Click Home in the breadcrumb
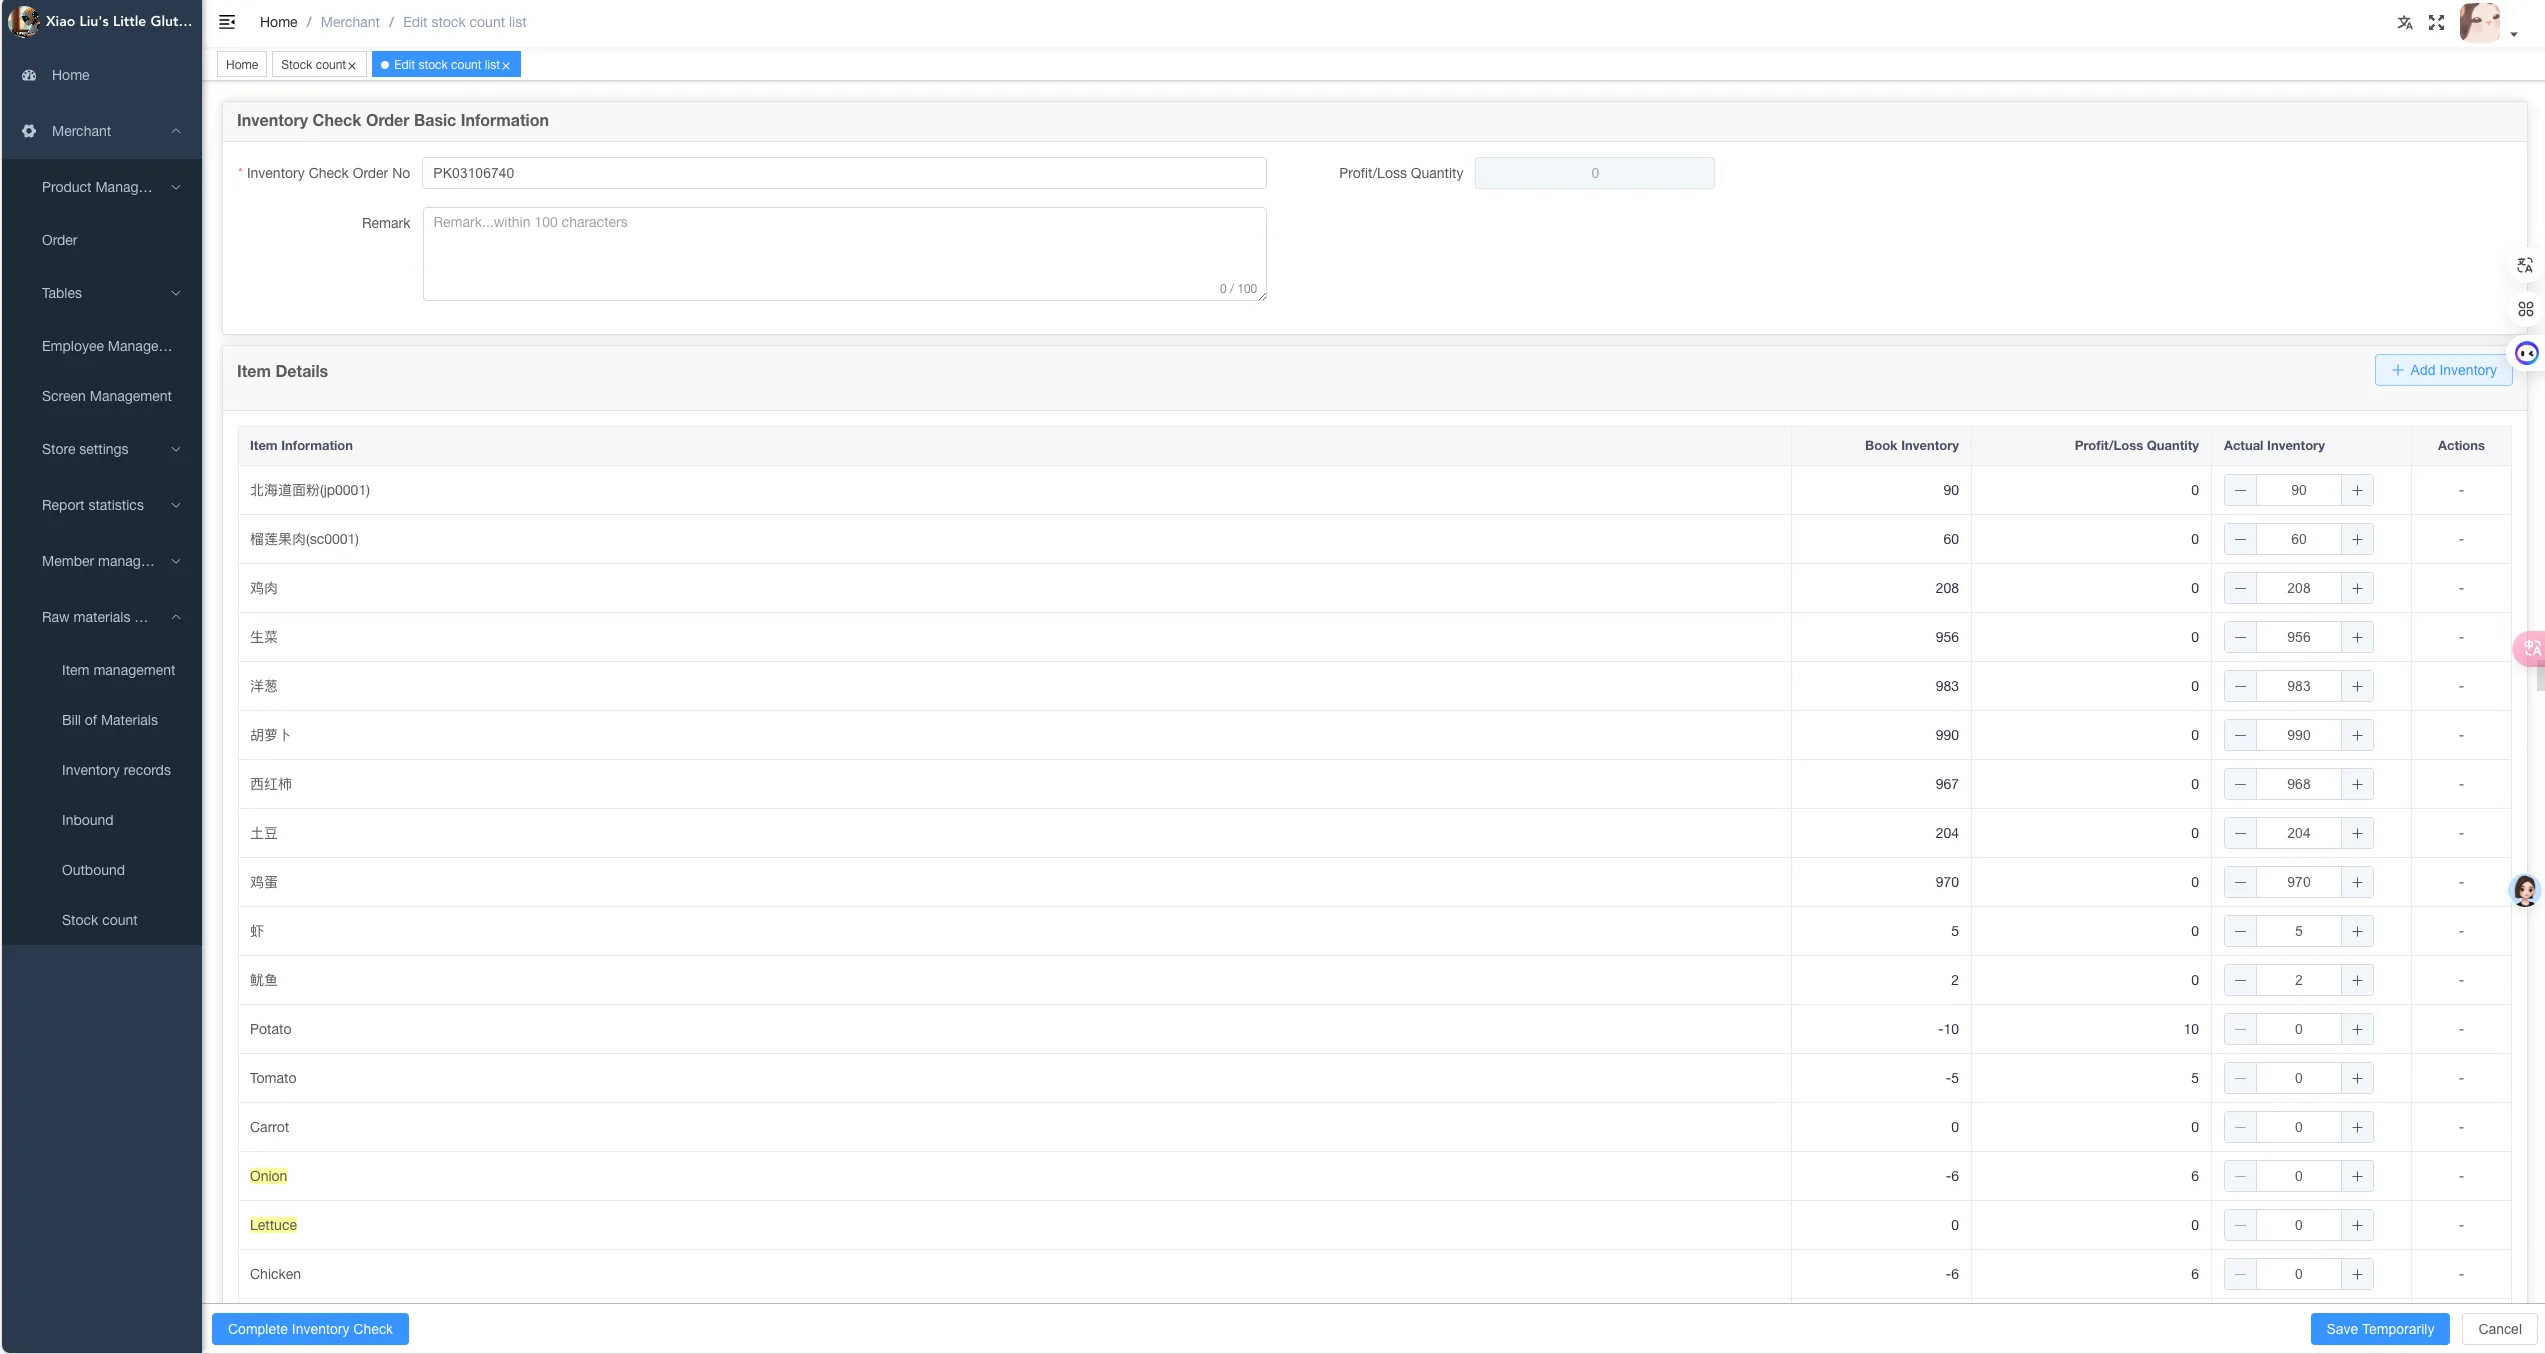This screenshot has height=1354, width=2545. tap(278, 22)
